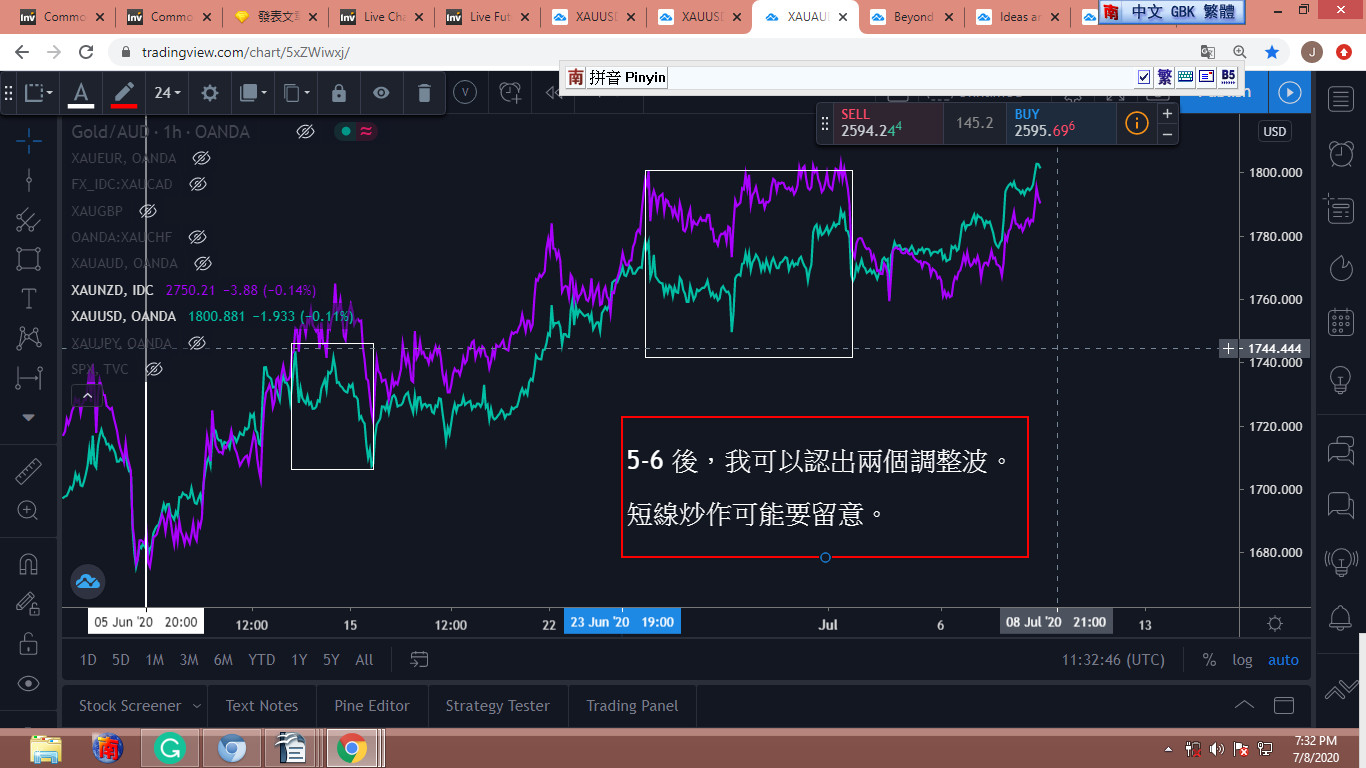1366x768 pixels.
Task: Click the browser address bar URL
Action: [246, 53]
